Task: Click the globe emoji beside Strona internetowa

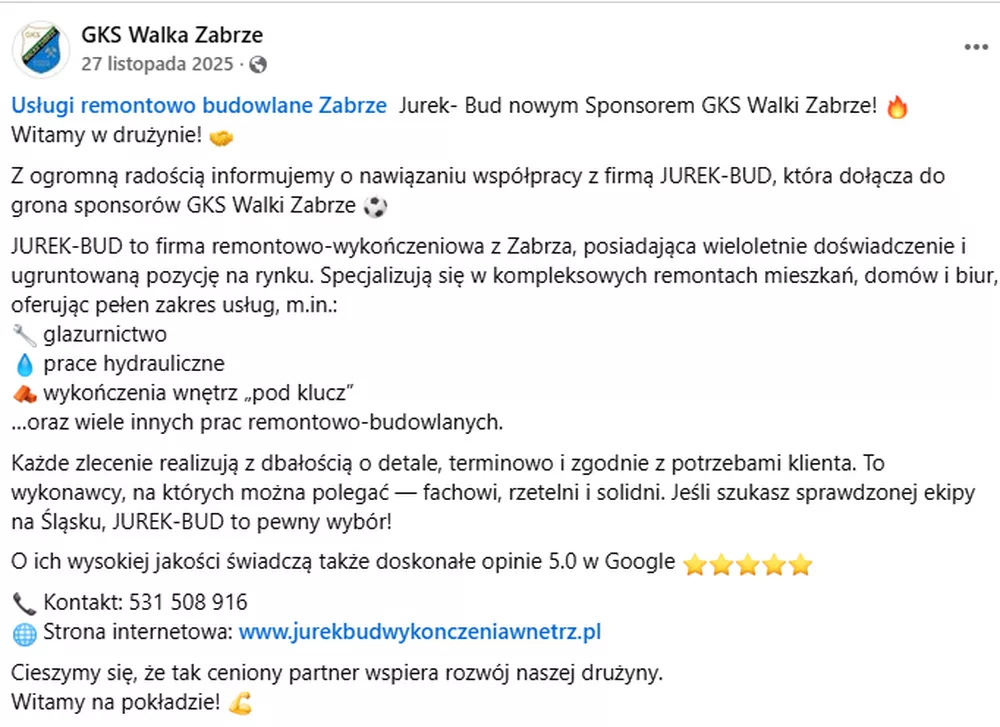Action: coord(24,632)
